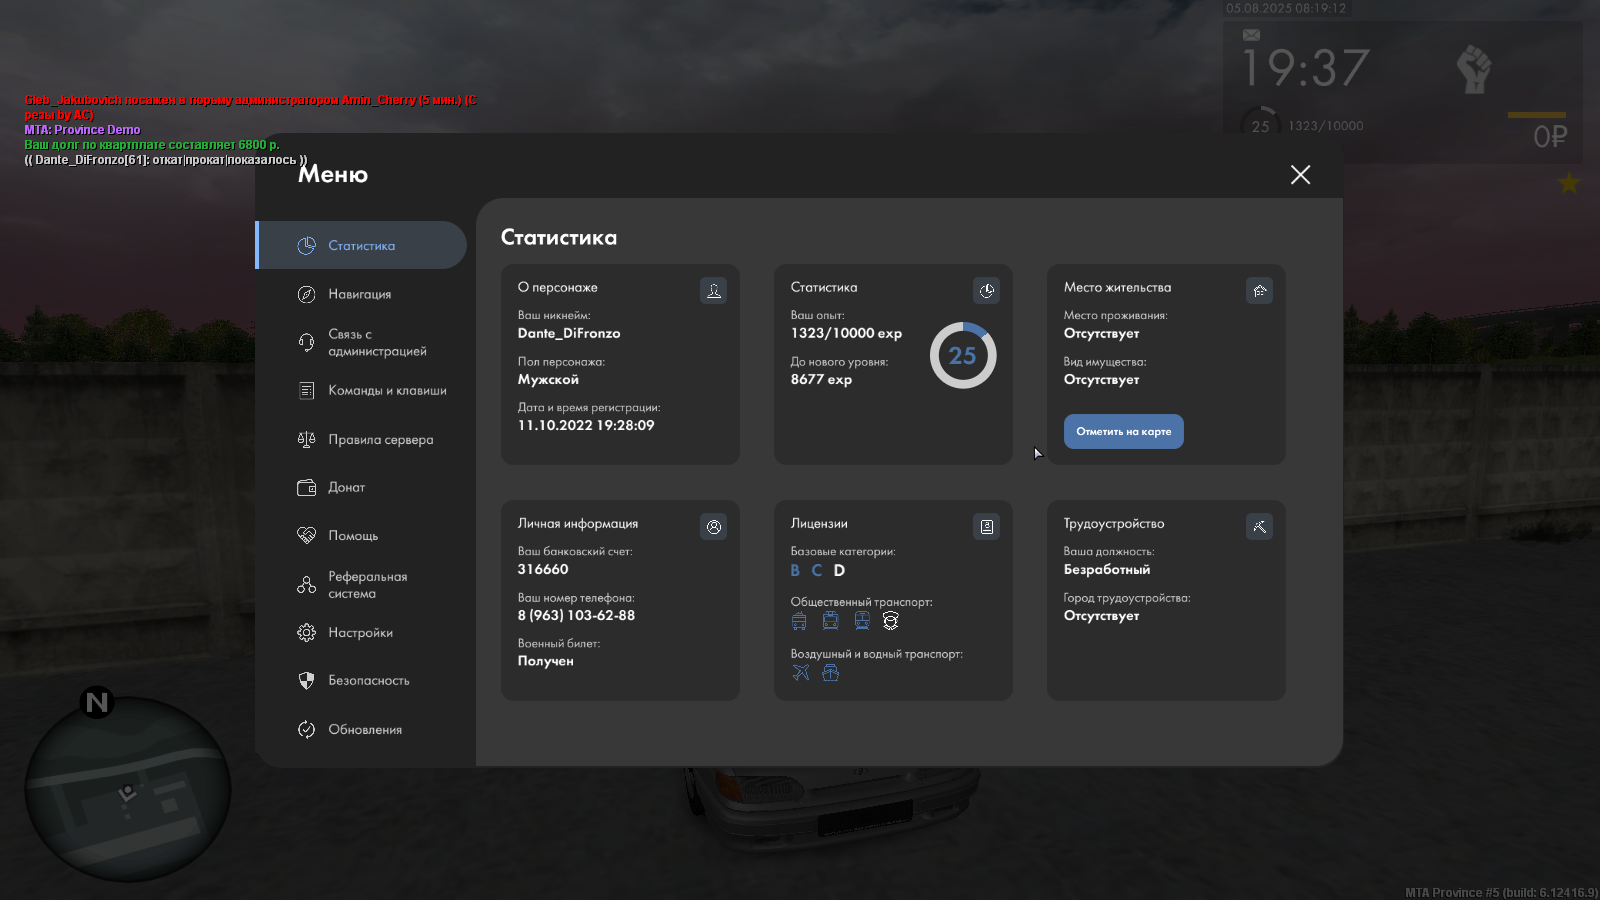Click the nickname Dante_DiFronzo
The height and width of the screenshot is (900, 1600).
coord(569,334)
